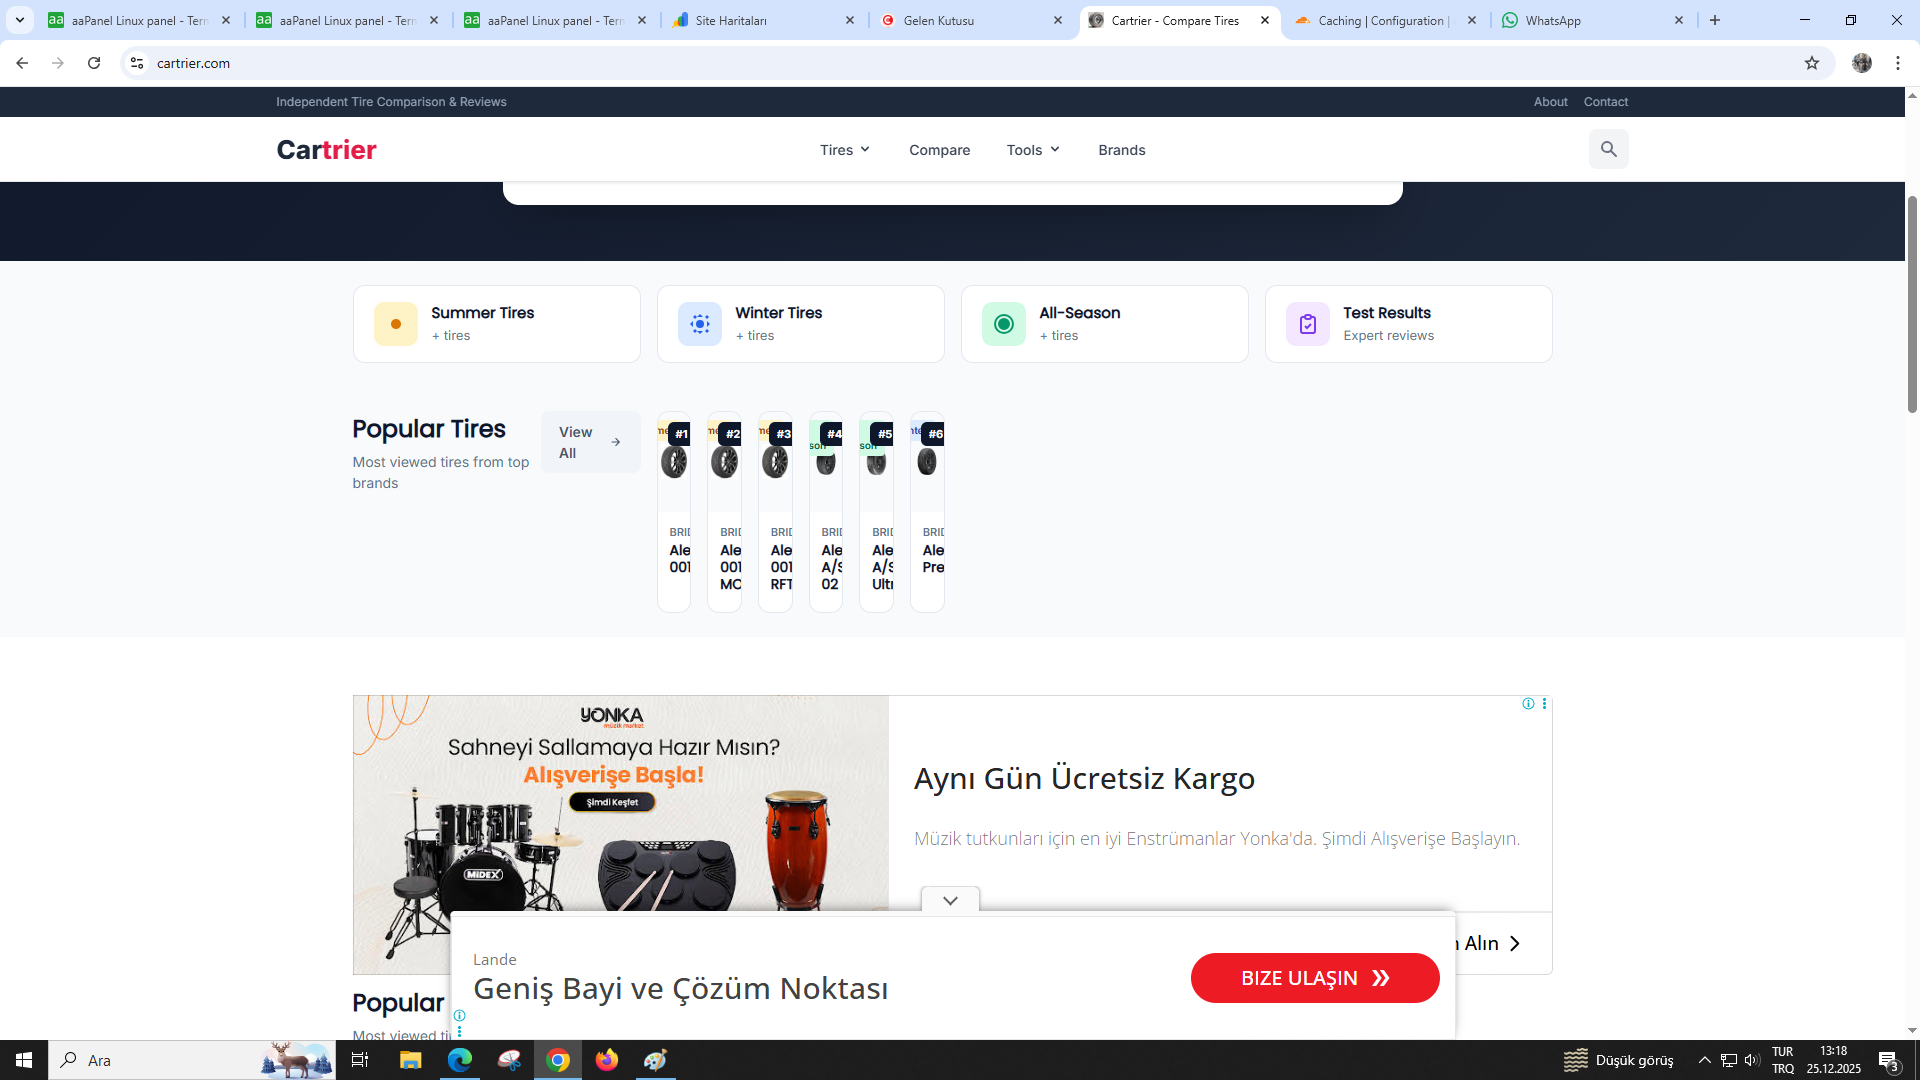
Task: Click the Test Results clipboard icon
Action: (1308, 324)
